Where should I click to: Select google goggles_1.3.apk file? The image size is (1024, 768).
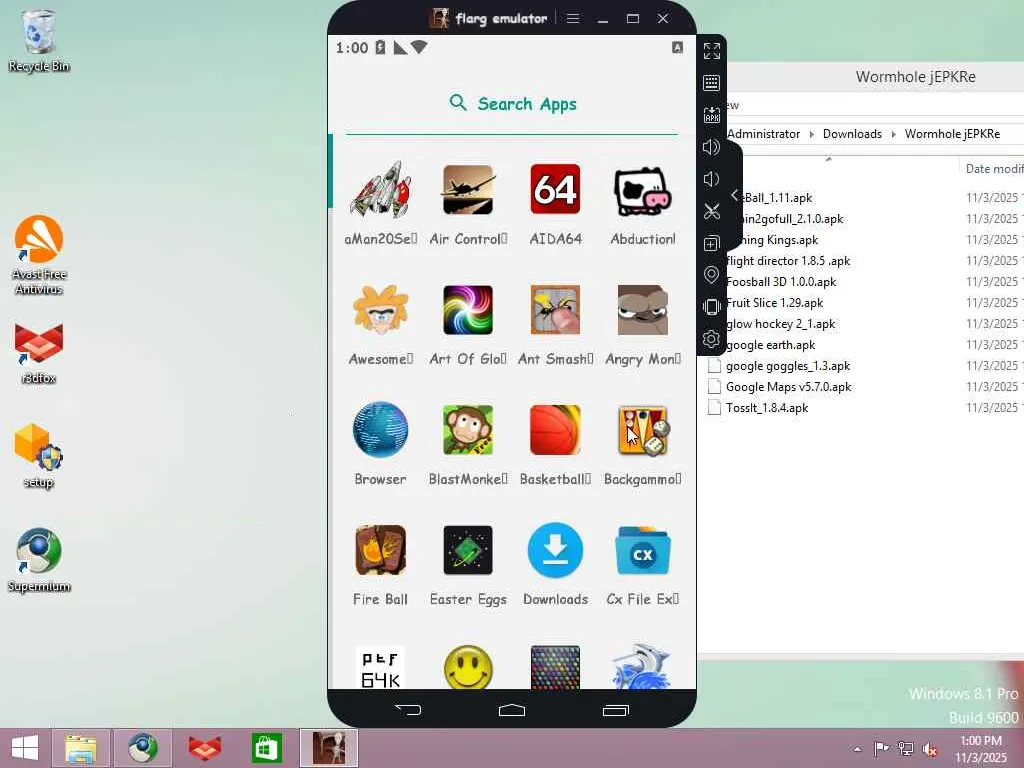tap(788, 366)
